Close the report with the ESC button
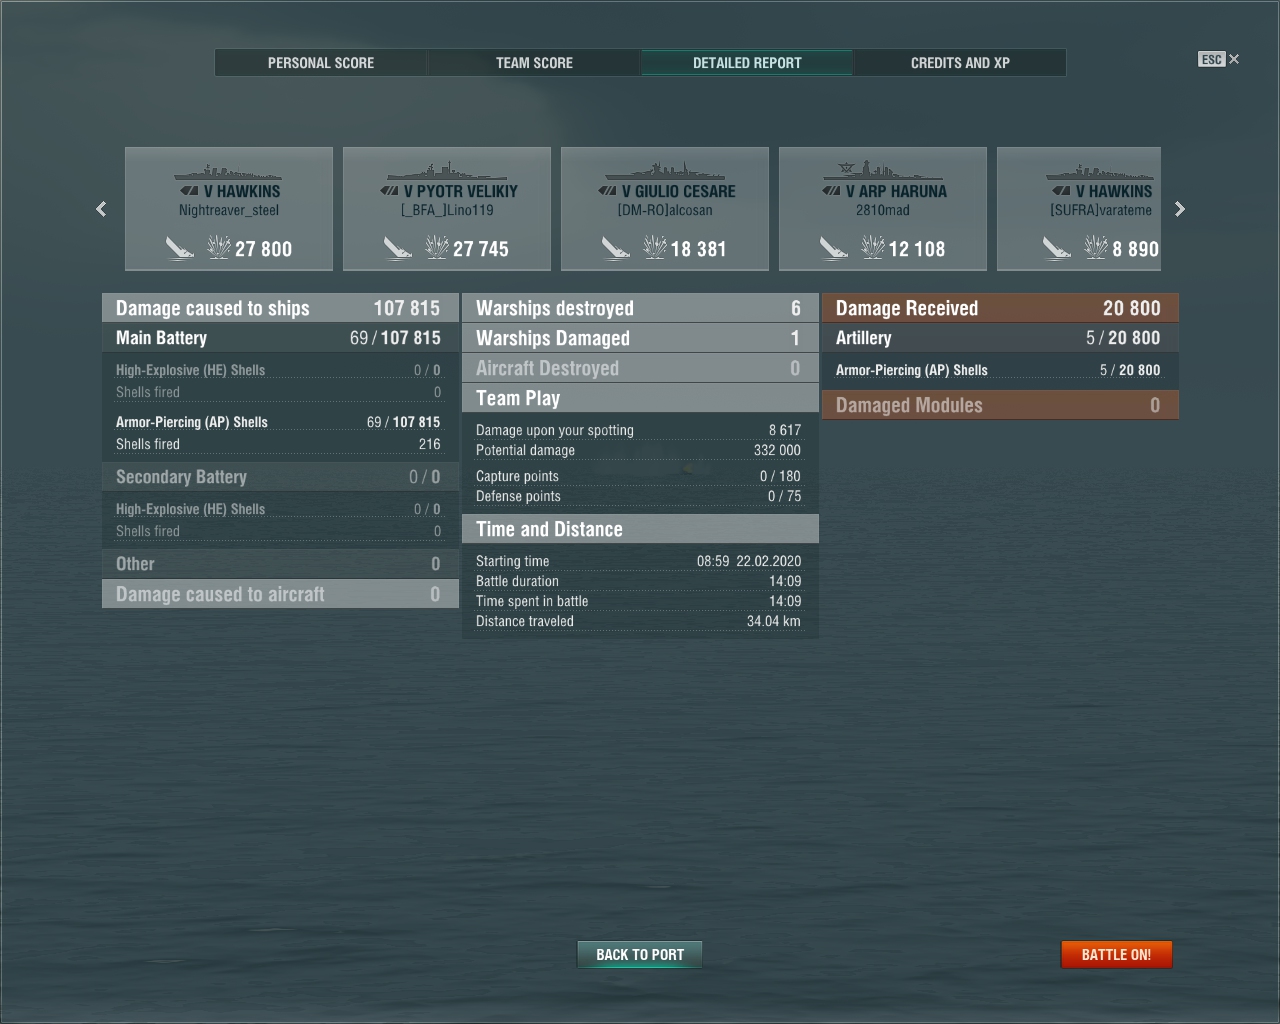 click(1218, 59)
